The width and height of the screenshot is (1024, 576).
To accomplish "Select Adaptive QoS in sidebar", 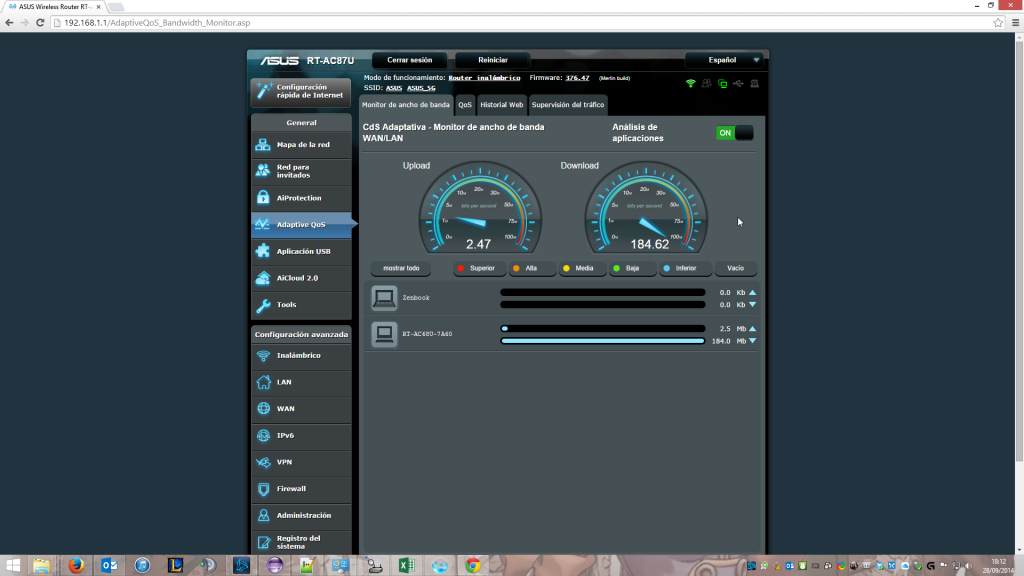I will tap(301, 225).
